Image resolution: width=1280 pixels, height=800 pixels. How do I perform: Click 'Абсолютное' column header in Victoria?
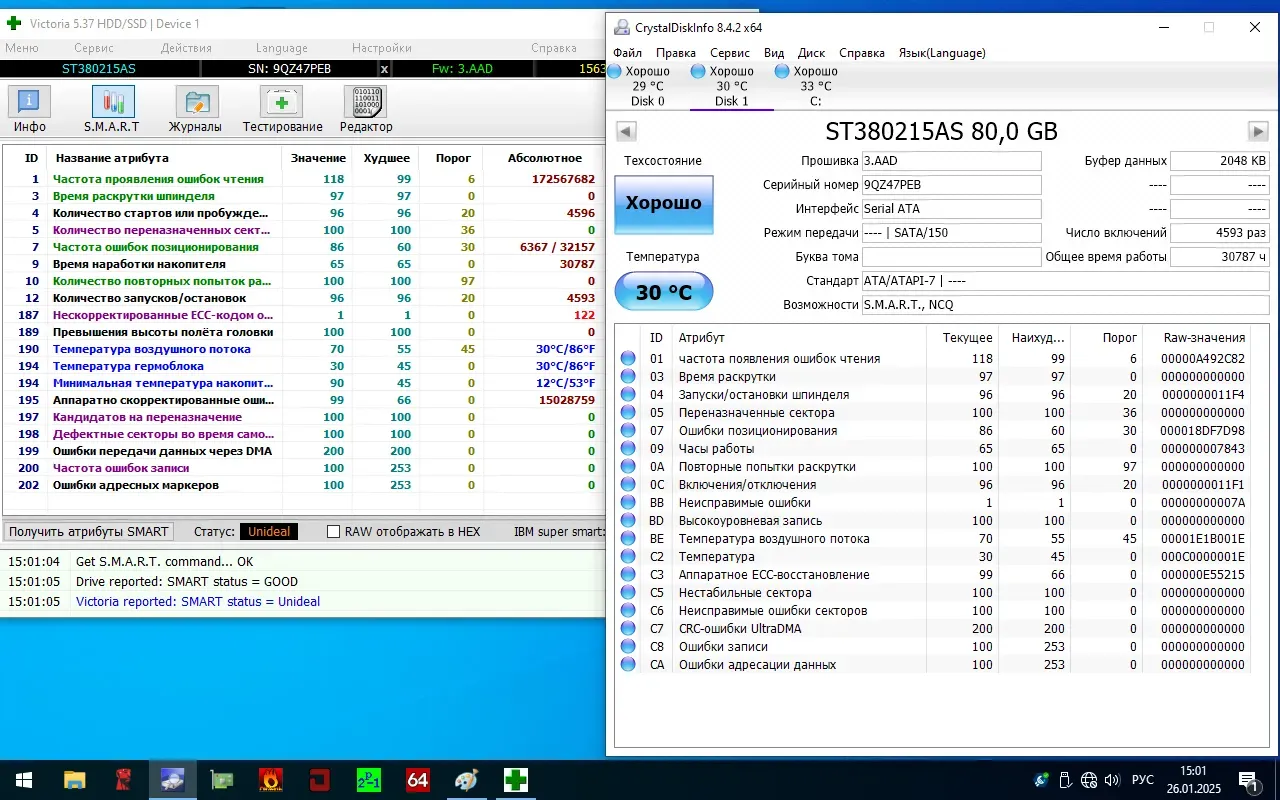544,158
